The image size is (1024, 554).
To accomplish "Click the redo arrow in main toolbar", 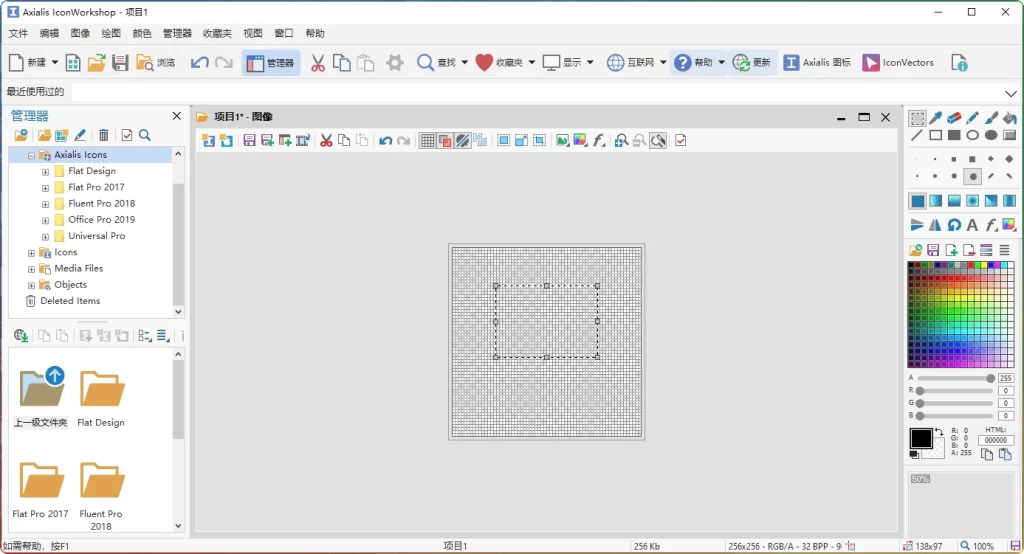I will coord(224,63).
